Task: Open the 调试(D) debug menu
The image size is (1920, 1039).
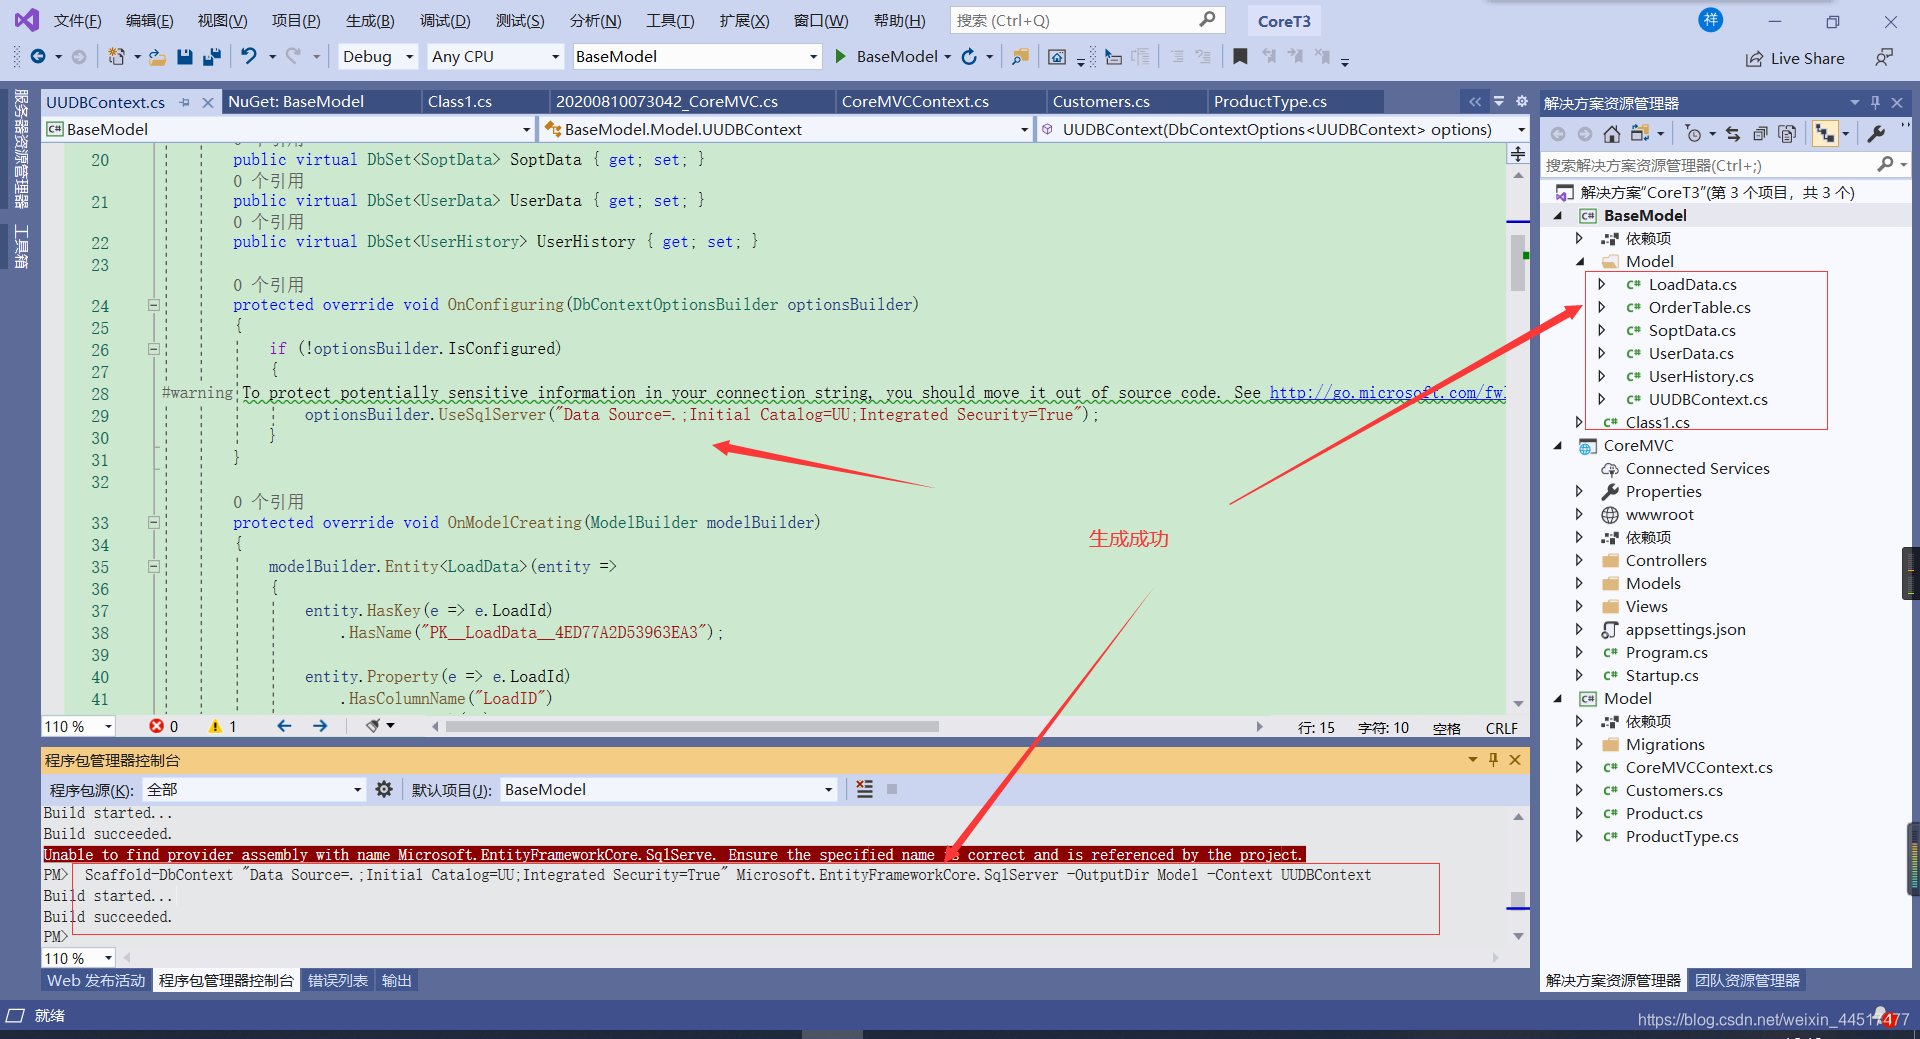Action: point(445,21)
